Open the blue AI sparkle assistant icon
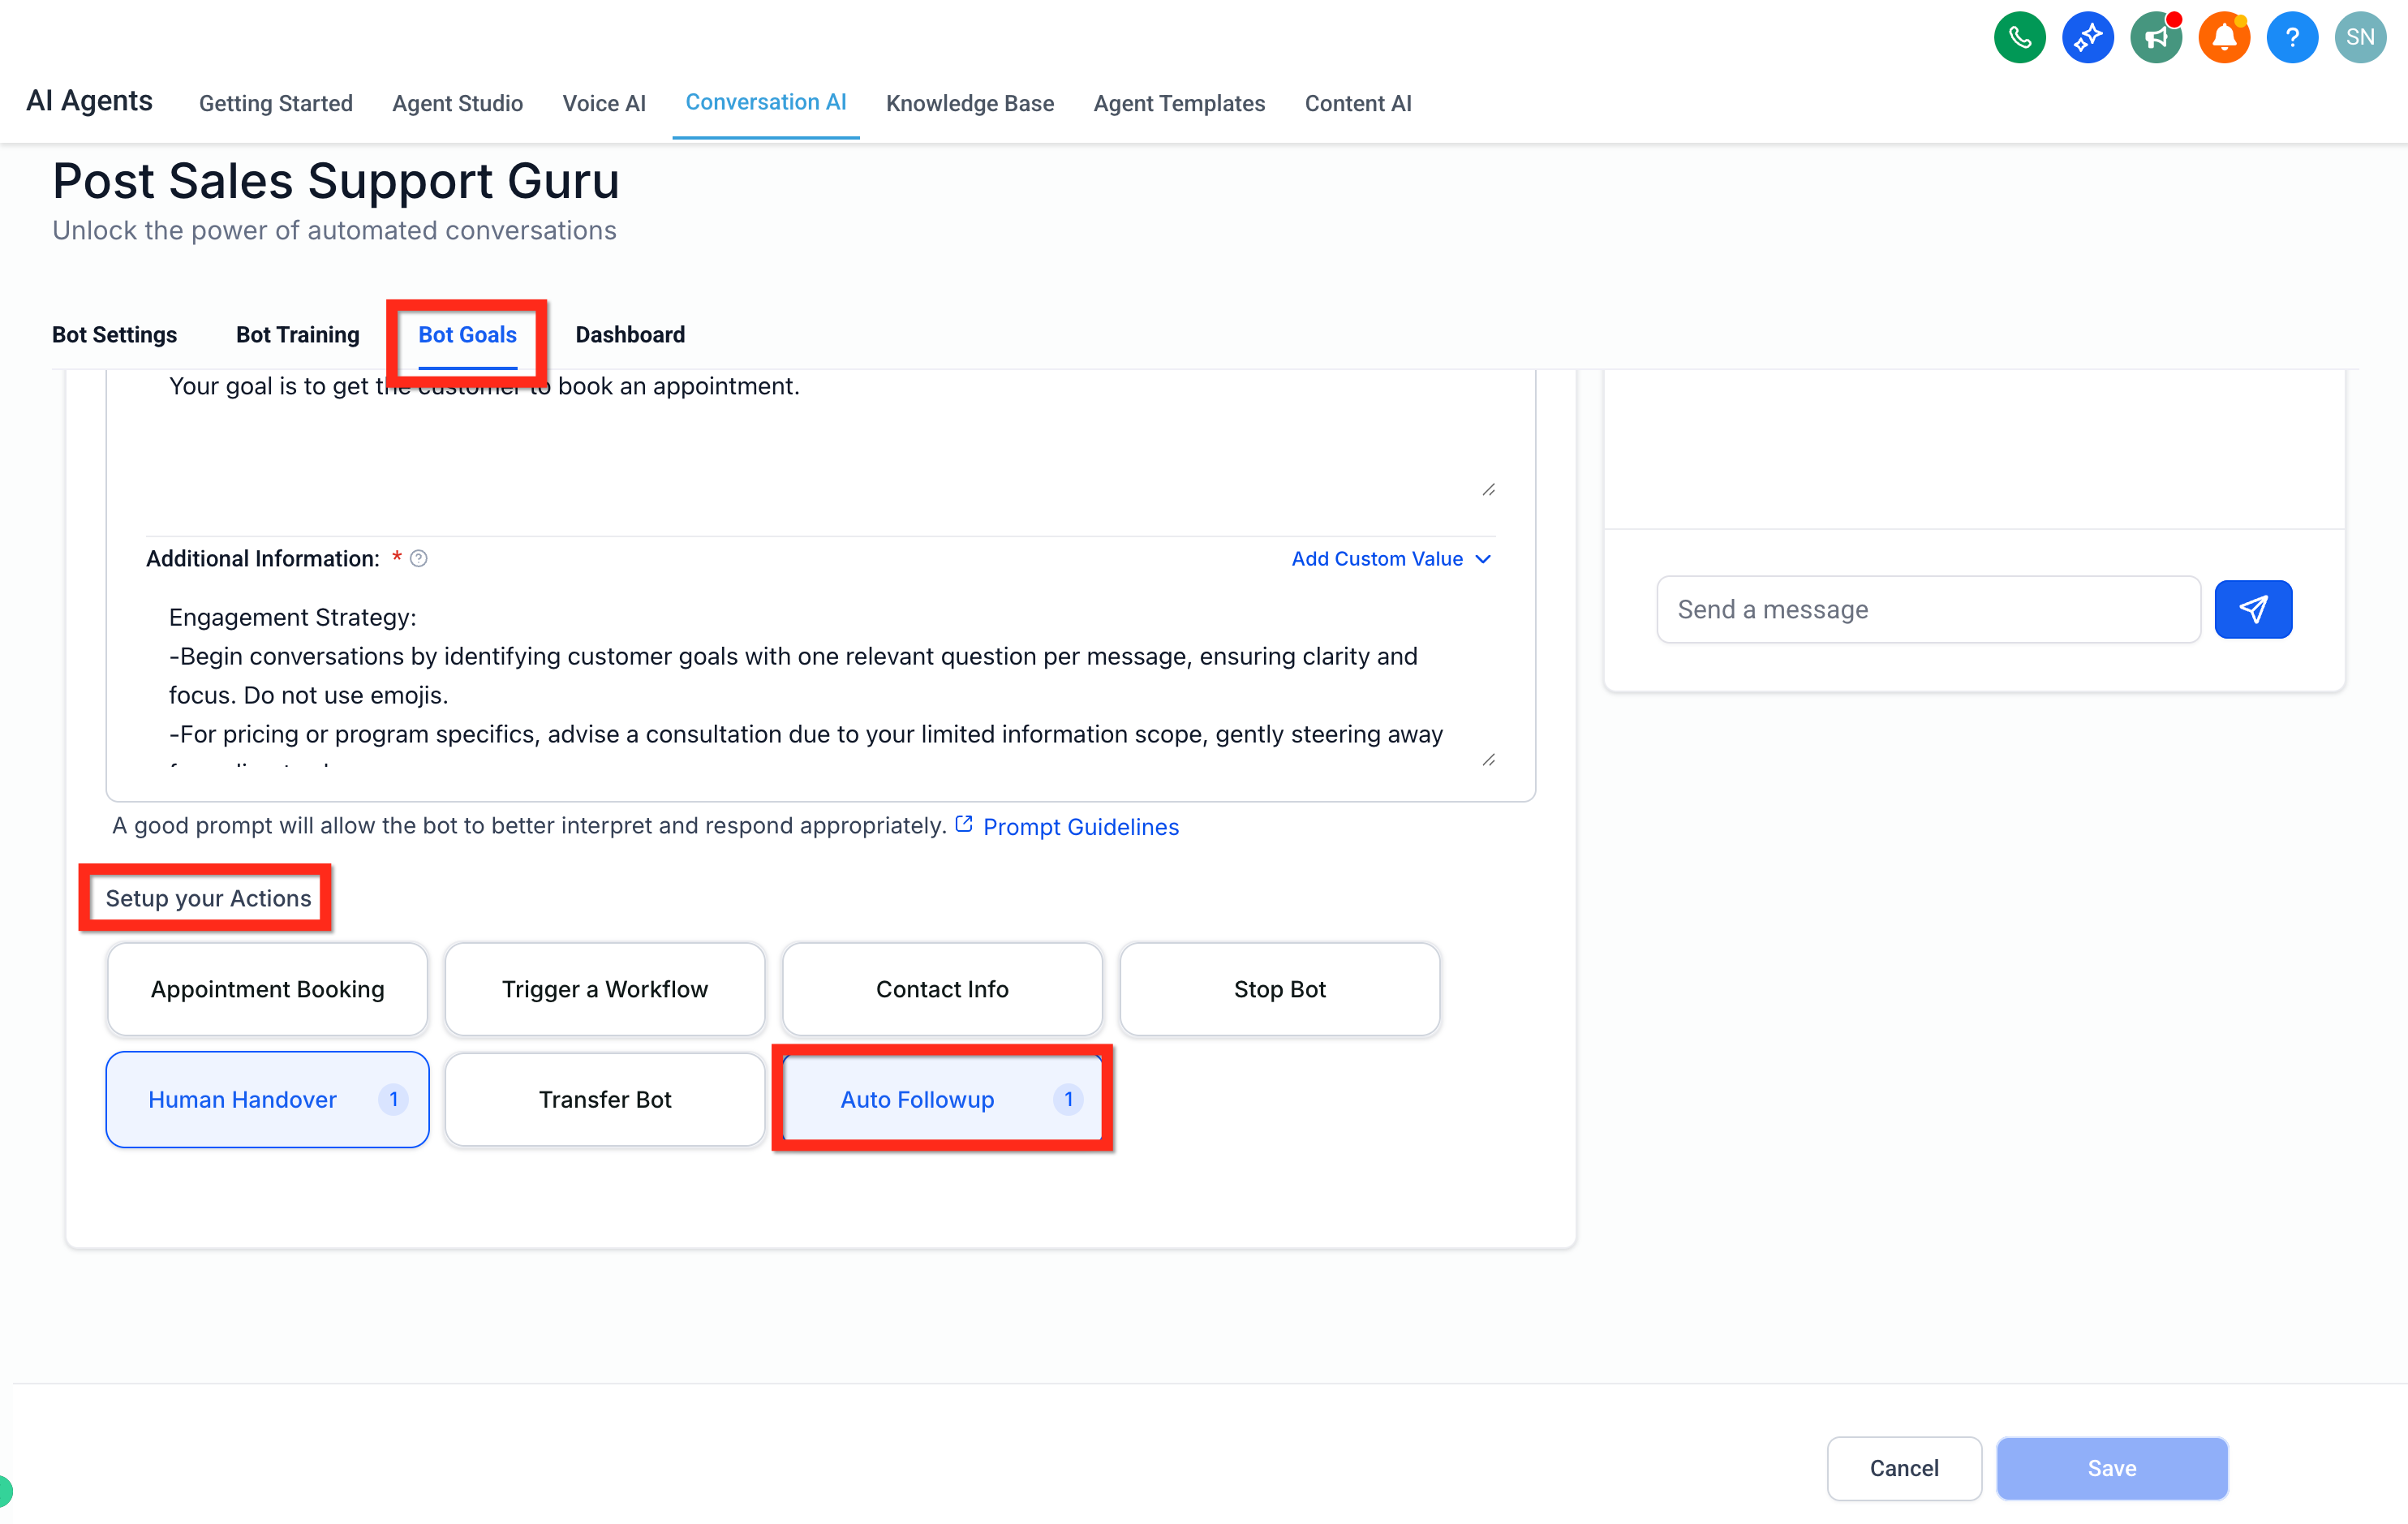Viewport: 2408px width, 1524px height. click(2087, 38)
